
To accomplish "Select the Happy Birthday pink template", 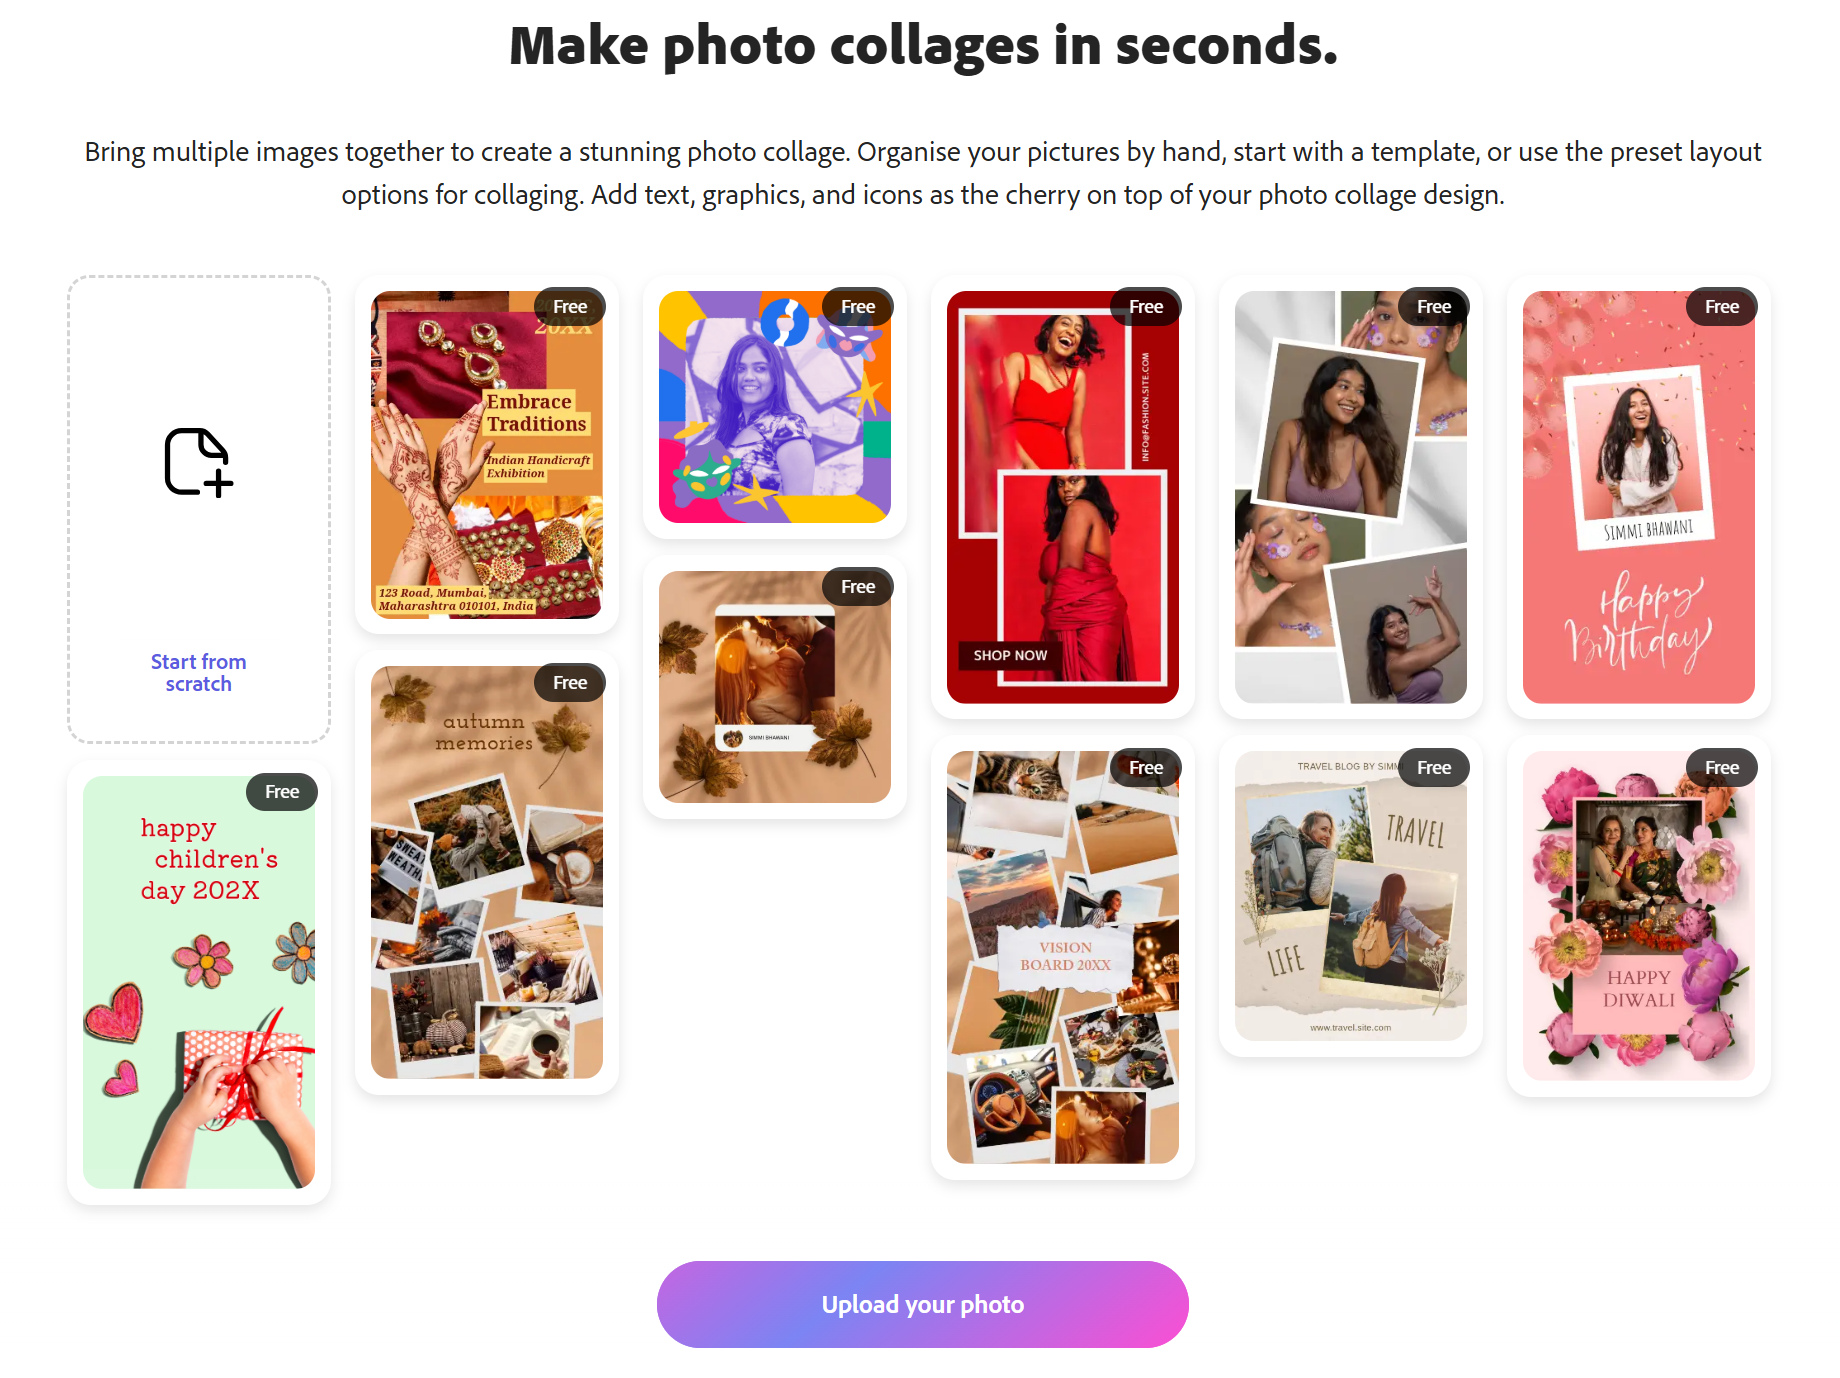I will (x=1639, y=497).
